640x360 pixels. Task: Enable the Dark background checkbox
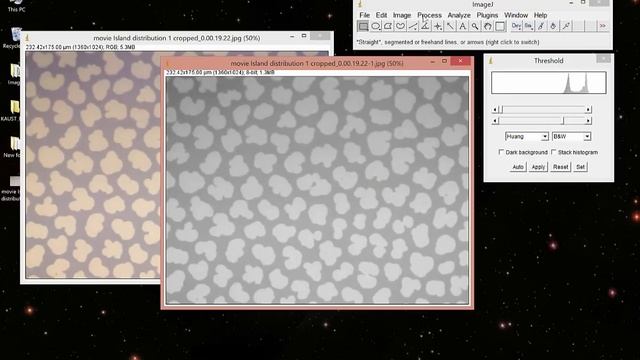[501, 152]
